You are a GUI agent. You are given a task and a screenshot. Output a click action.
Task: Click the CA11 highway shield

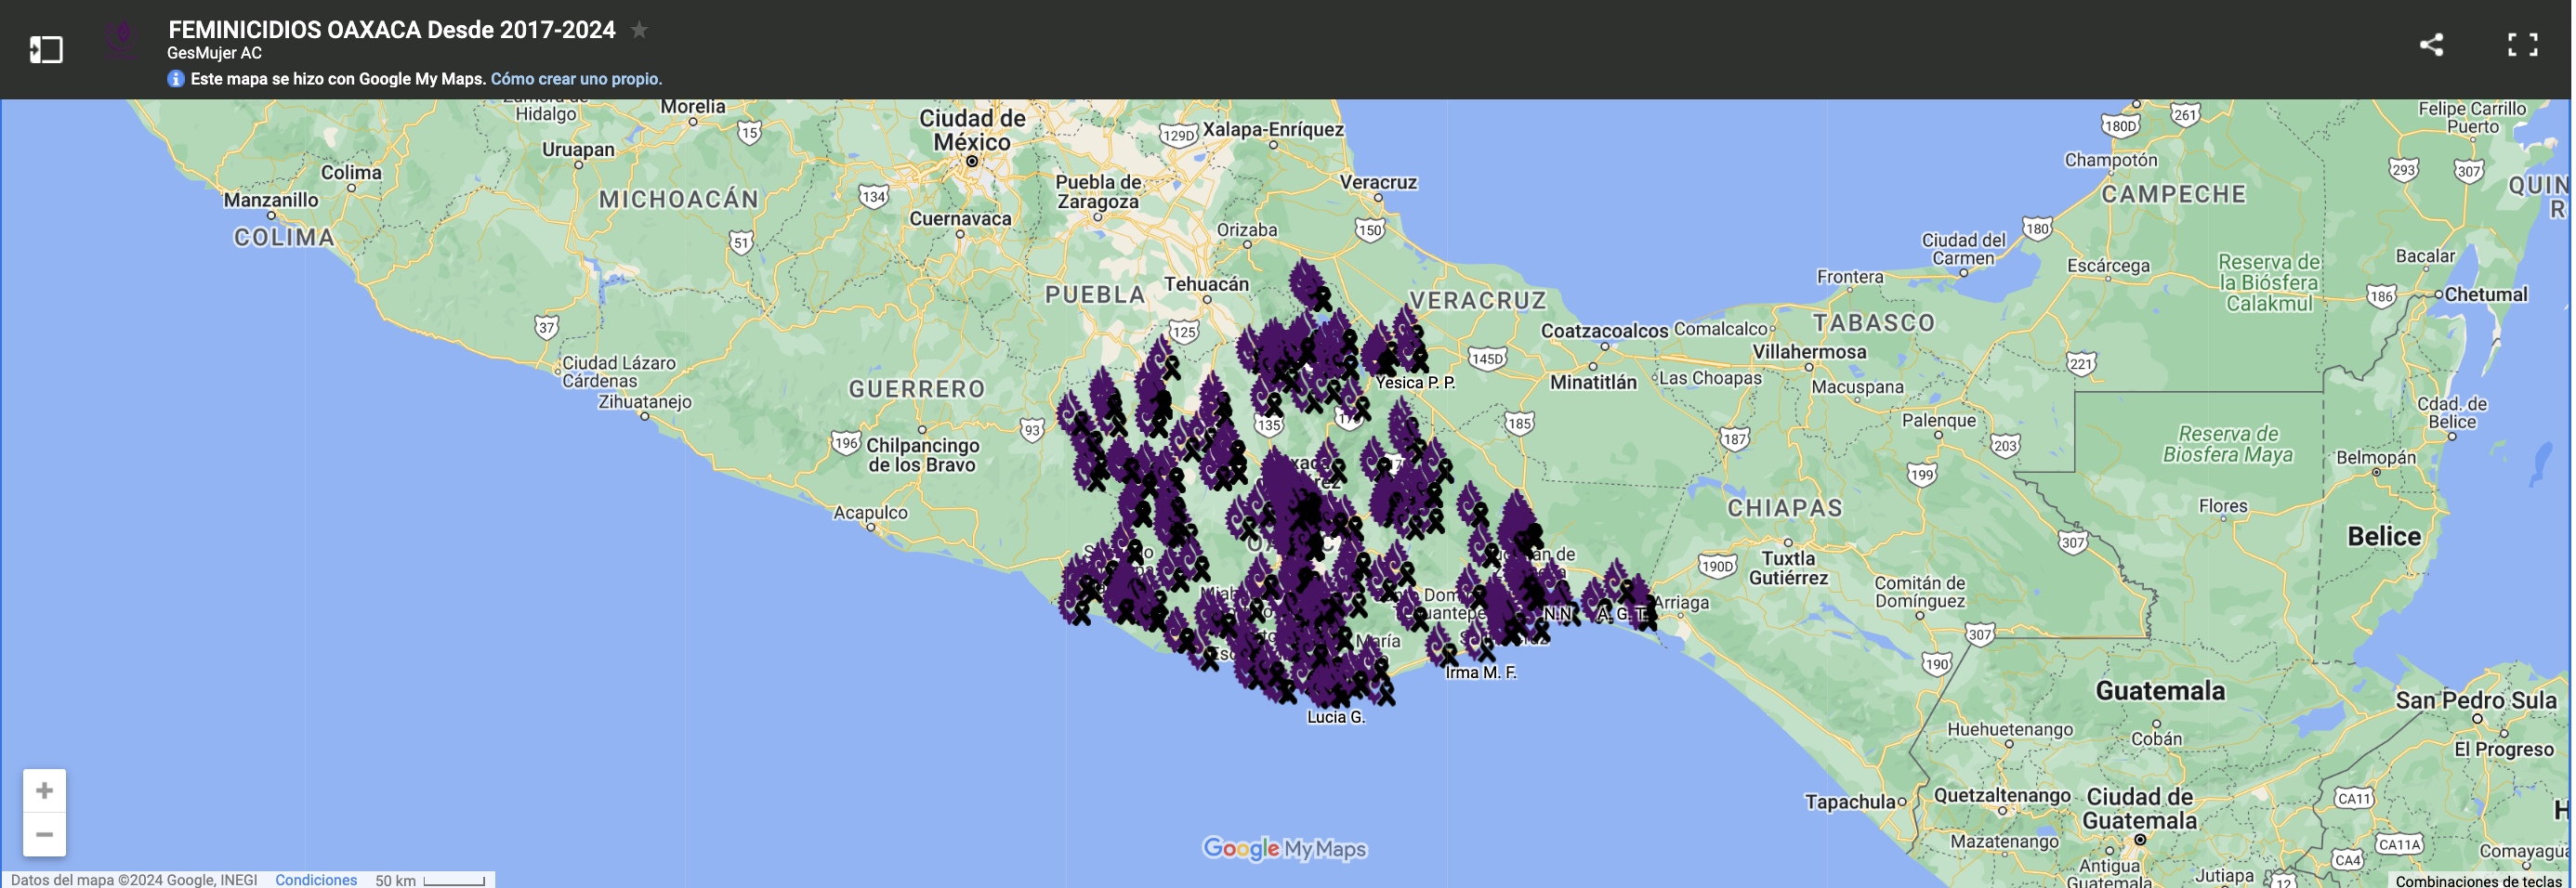(2355, 798)
